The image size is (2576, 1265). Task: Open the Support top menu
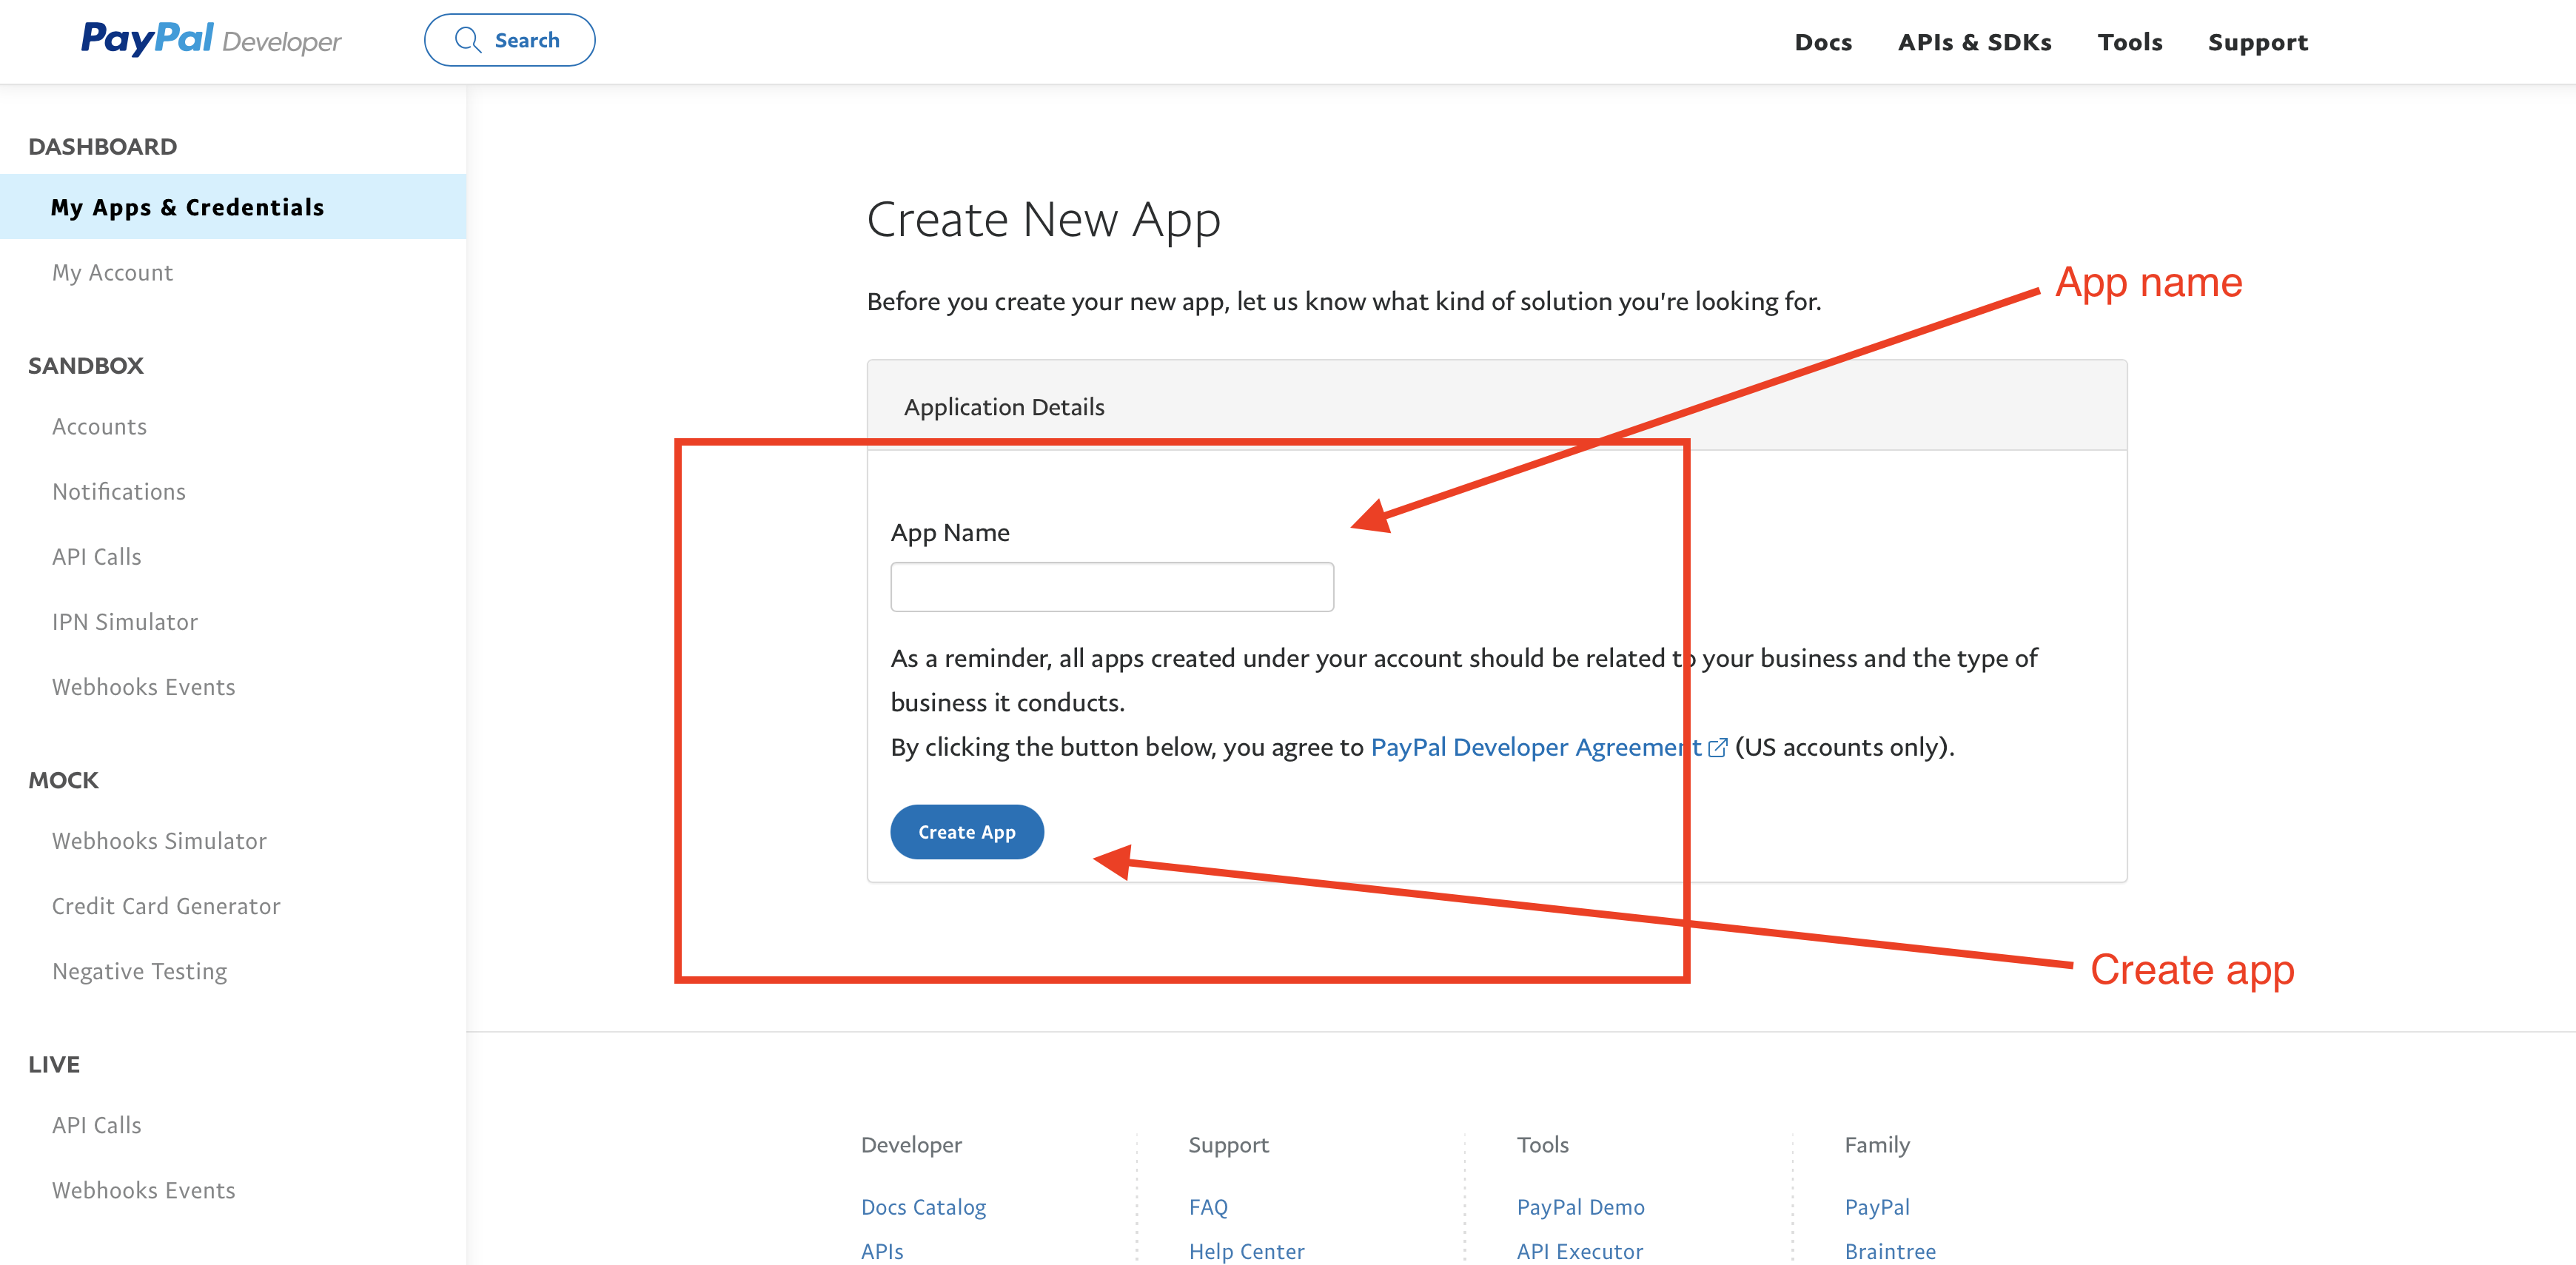coord(2258,42)
